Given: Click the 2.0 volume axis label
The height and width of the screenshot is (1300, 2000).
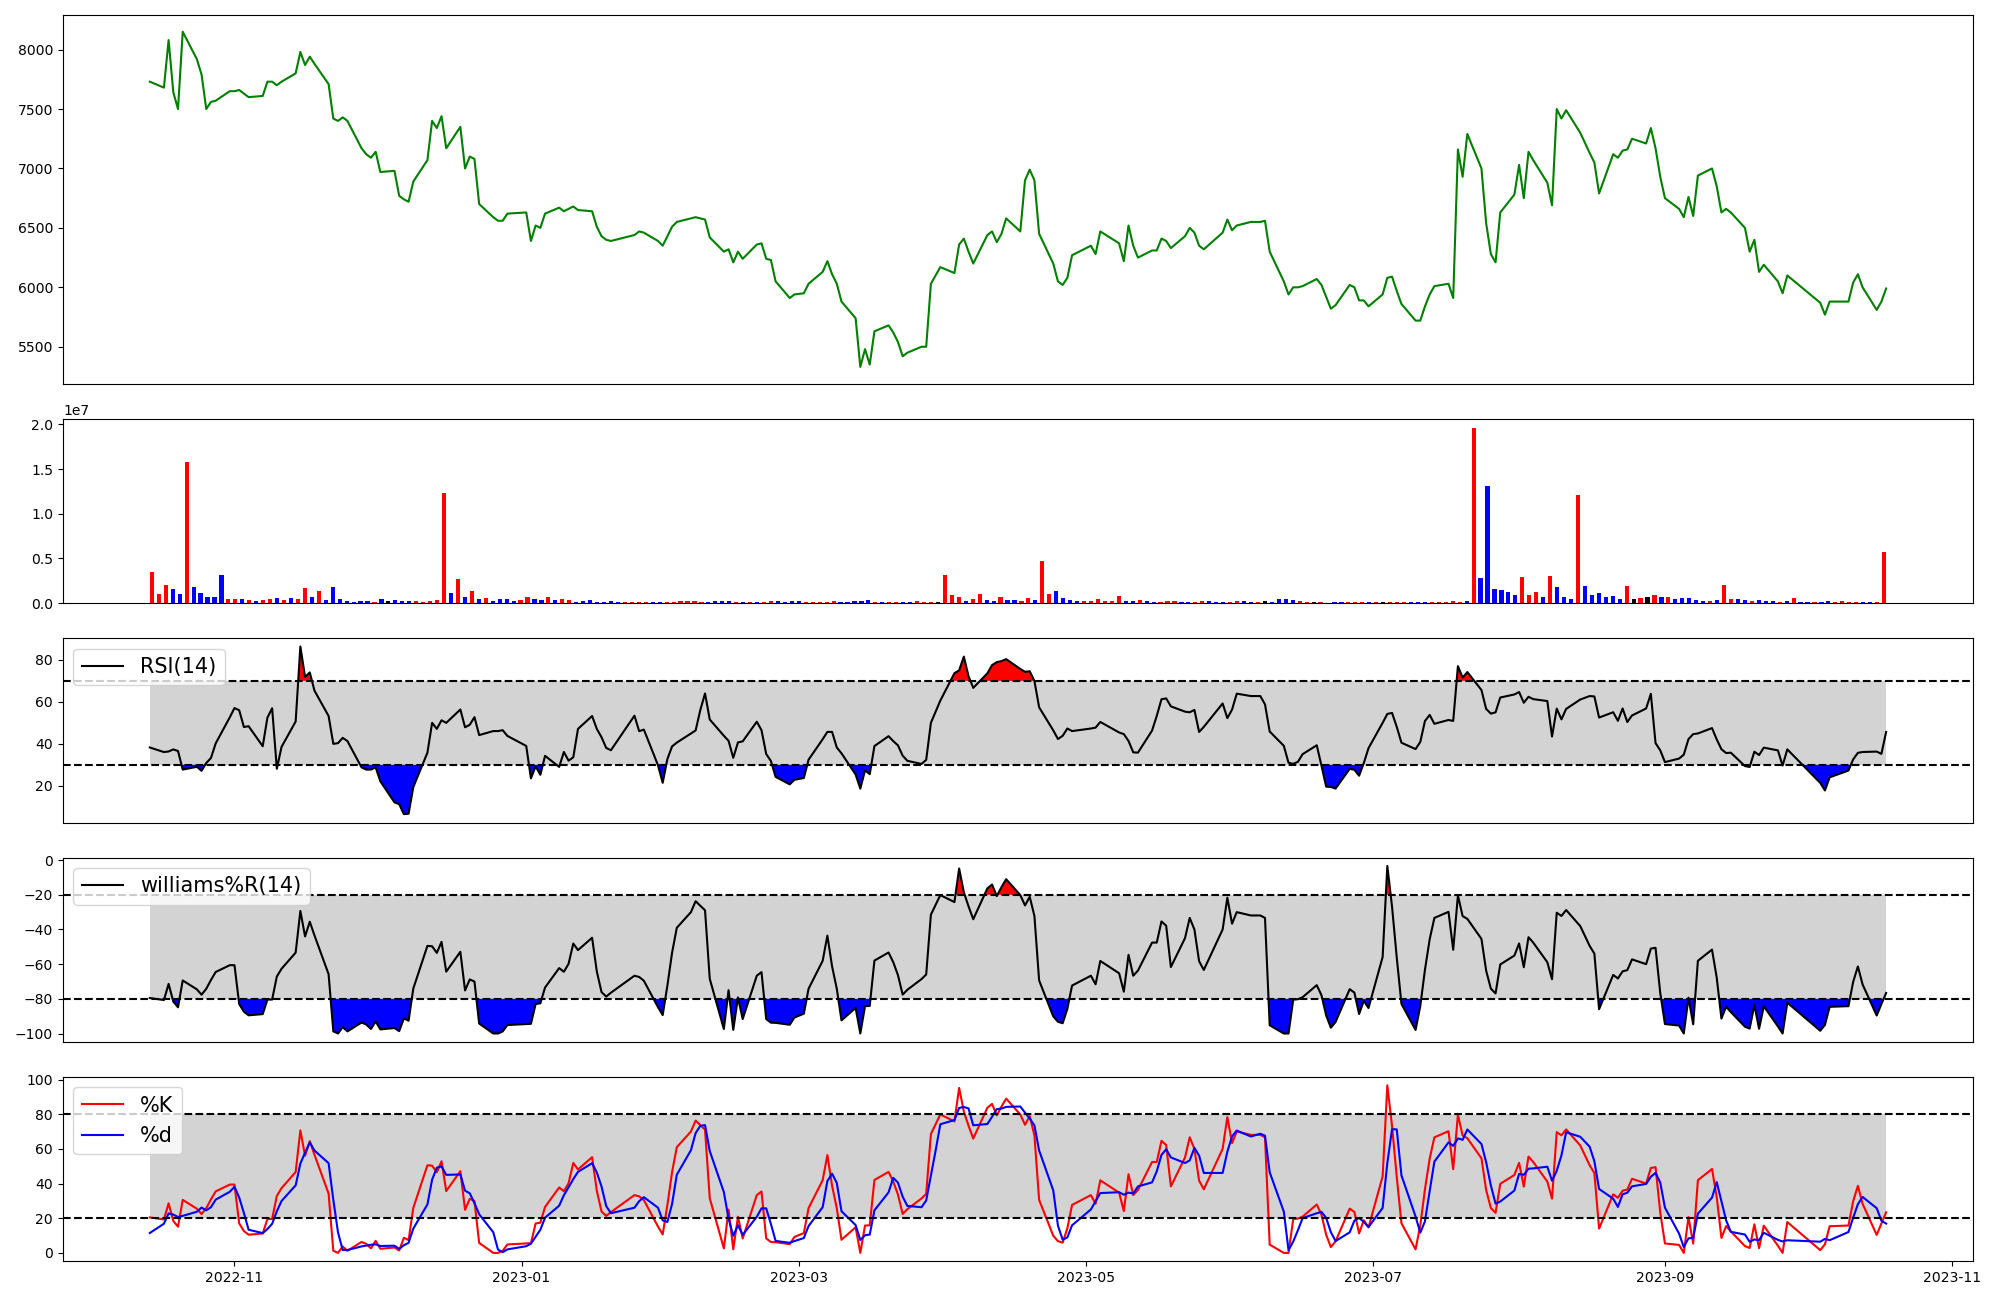Looking at the screenshot, I should pyautogui.click(x=42, y=425).
